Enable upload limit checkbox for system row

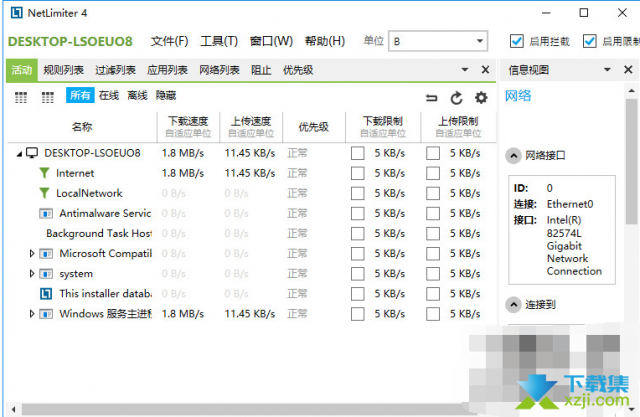click(433, 273)
